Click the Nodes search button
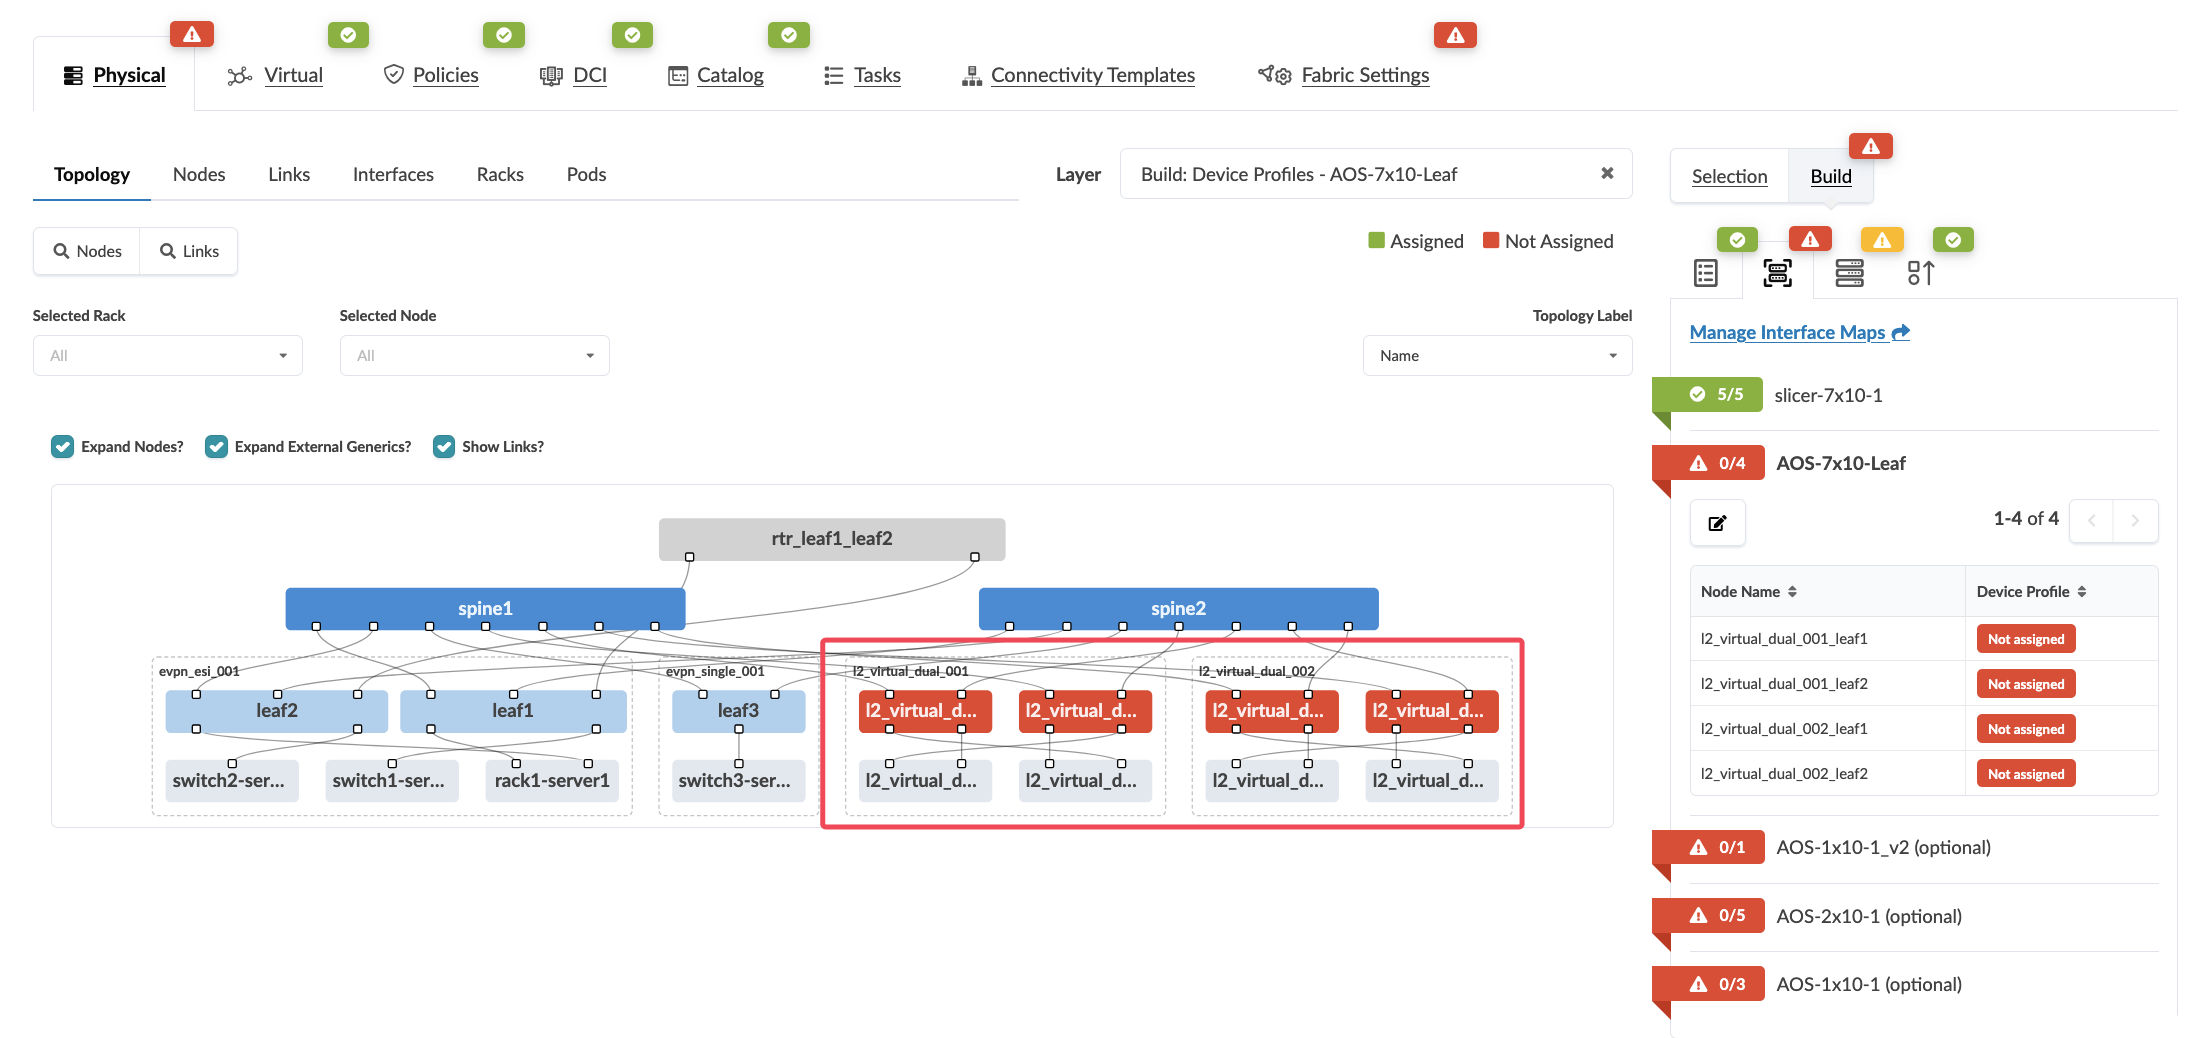The height and width of the screenshot is (1038, 2205). tap(87, 251)
